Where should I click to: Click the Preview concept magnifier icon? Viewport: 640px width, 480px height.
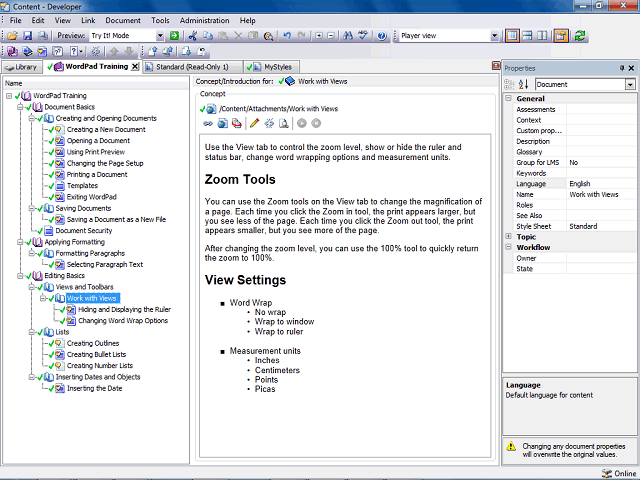coord(284,123)
